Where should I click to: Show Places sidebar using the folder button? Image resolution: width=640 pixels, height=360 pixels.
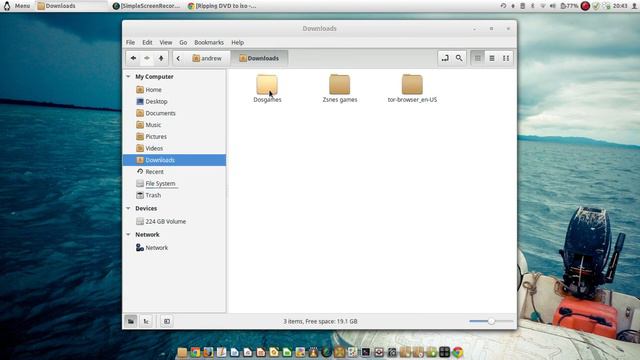[x=131, y=322]
